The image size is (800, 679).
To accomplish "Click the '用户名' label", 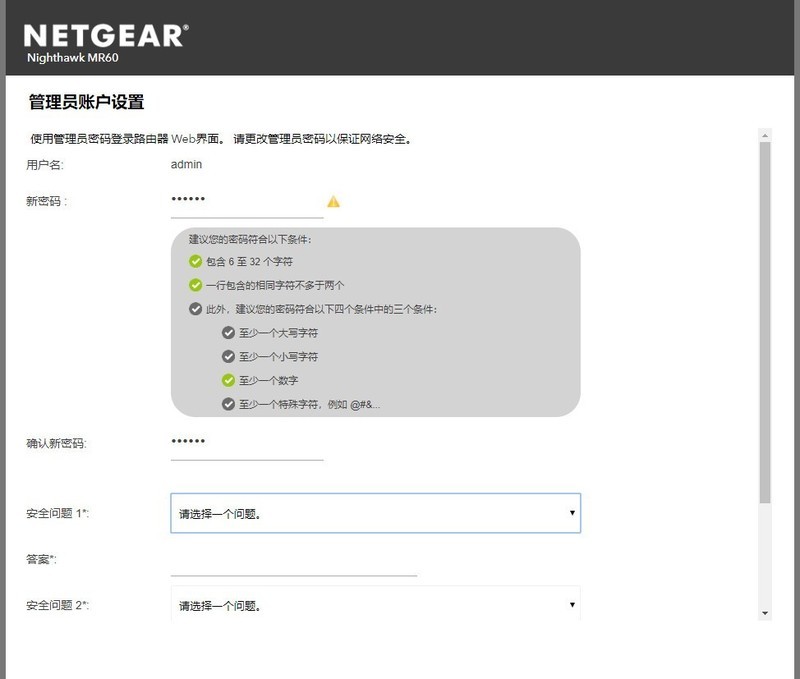I will 45,165.
